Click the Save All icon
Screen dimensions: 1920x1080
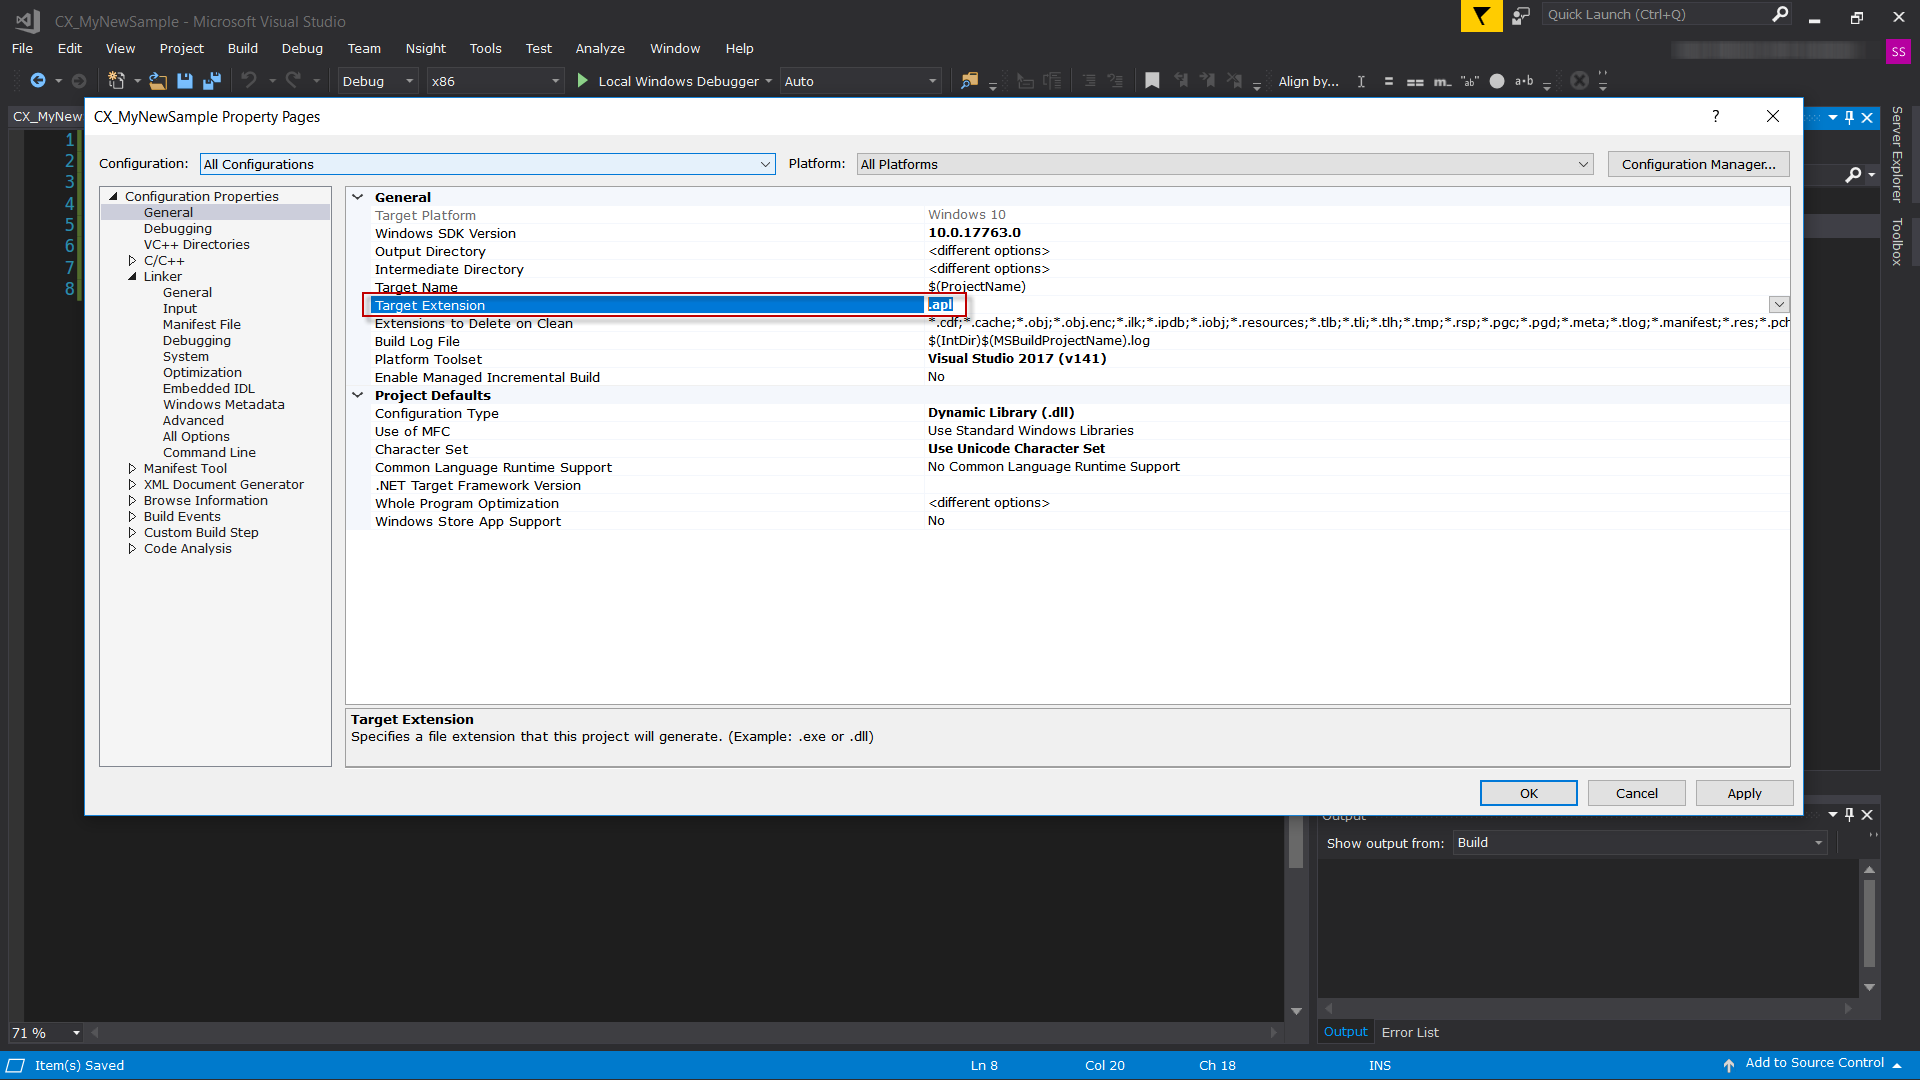pos(211,81)
